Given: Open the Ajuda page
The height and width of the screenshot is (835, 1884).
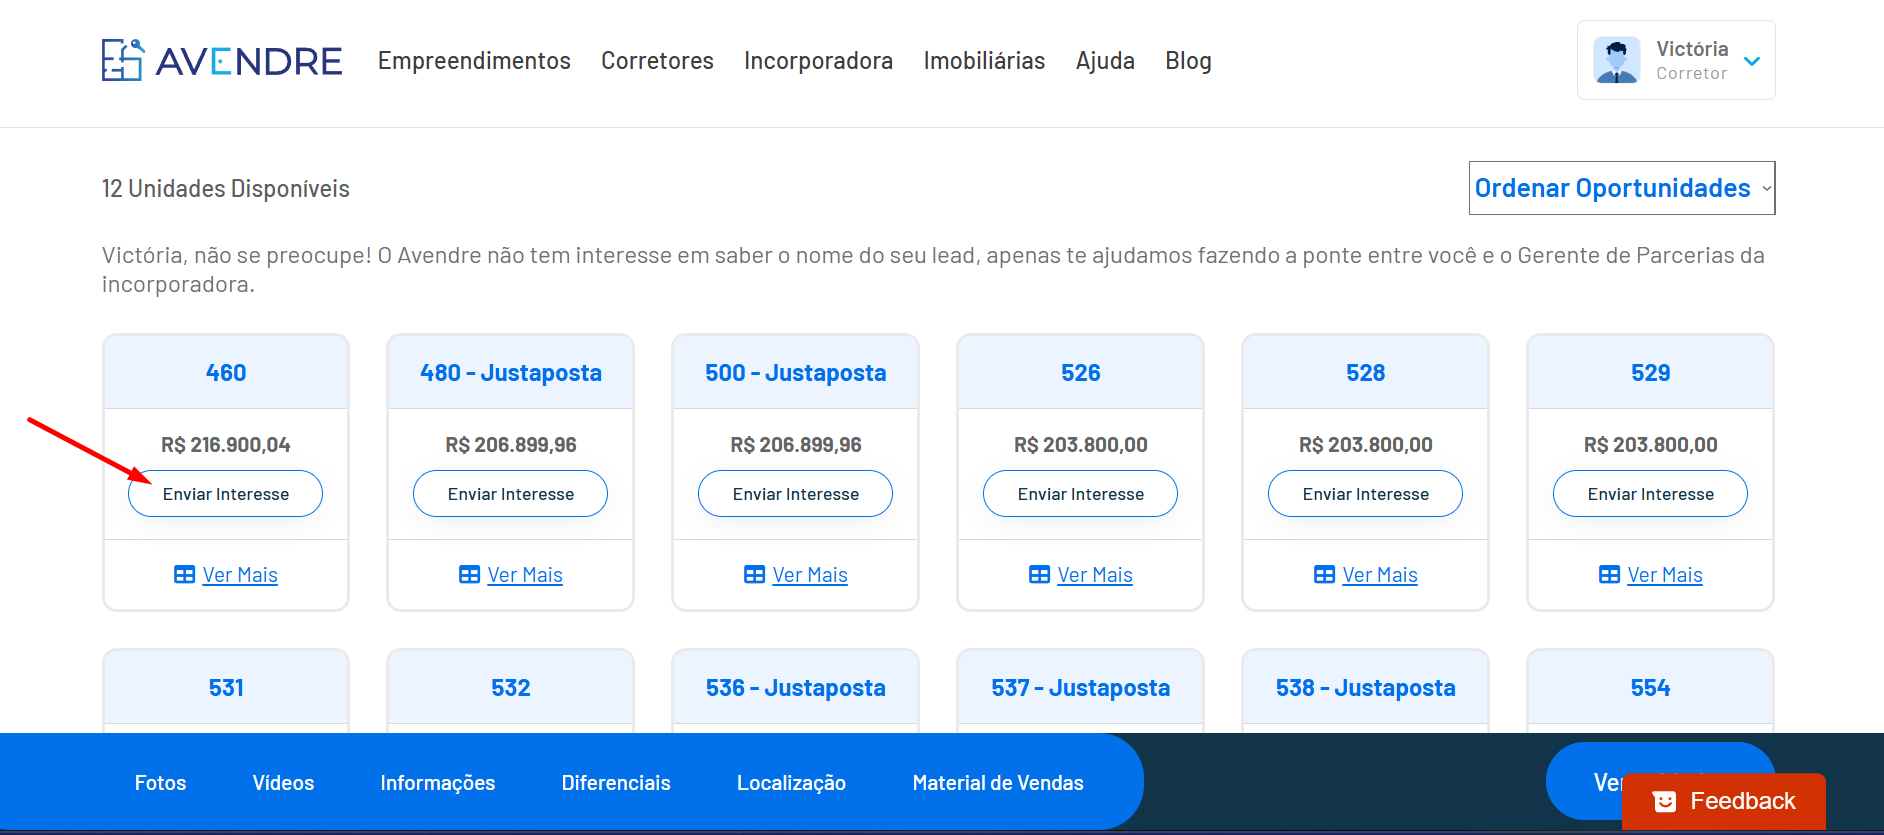Looking at the screenshot, I should point(1105,61).
